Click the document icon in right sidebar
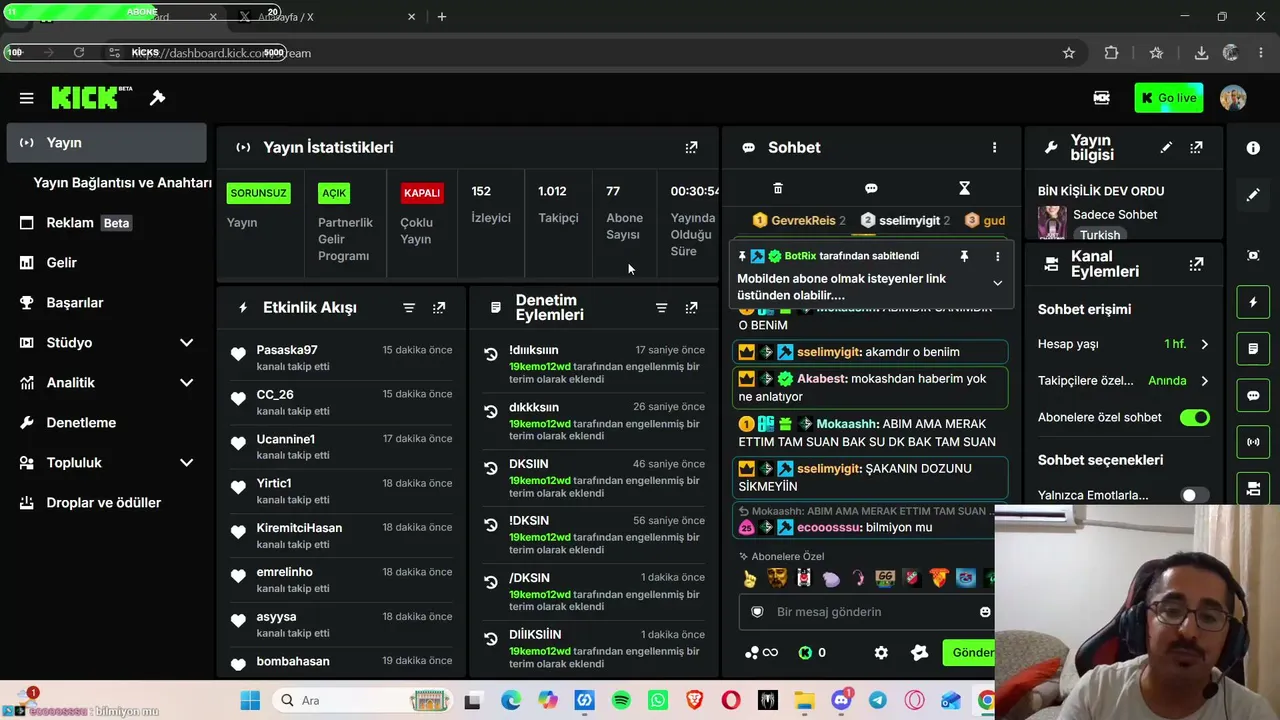1280x720 pixels. (1253, 349)
